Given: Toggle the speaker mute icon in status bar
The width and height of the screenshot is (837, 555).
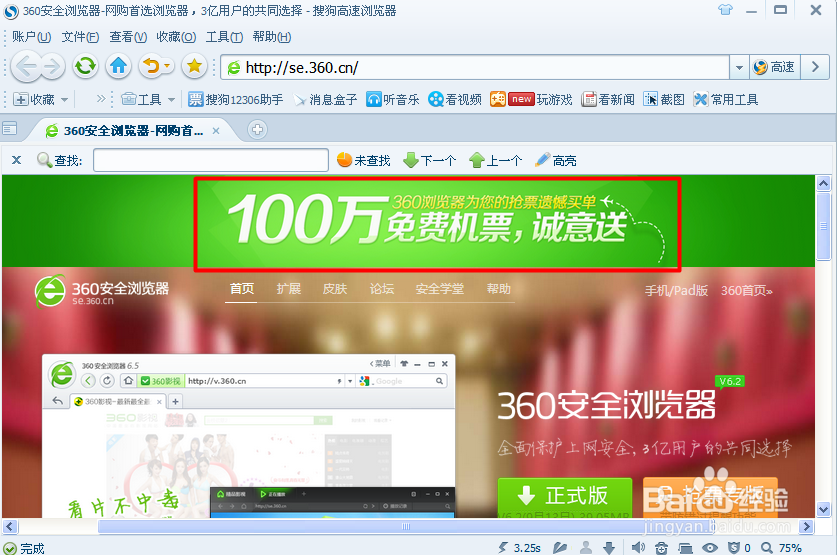Looking at the screenshot, I should pos(638,548).
